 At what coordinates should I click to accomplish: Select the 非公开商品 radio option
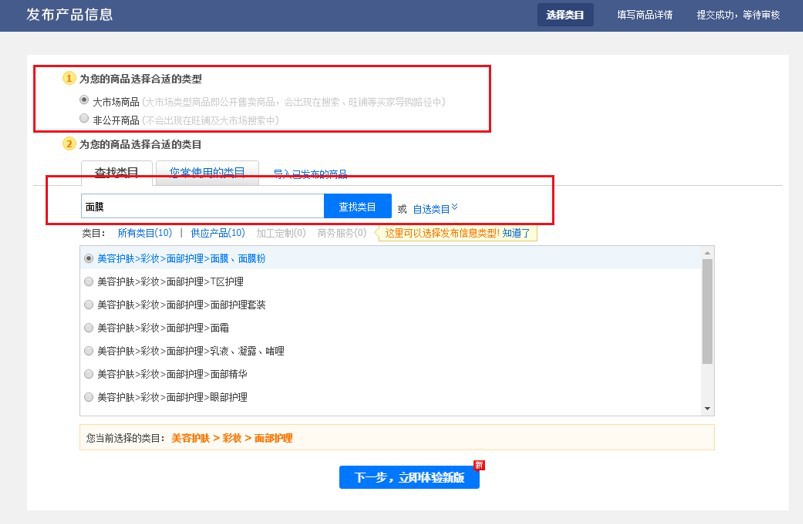coord(84,118)
